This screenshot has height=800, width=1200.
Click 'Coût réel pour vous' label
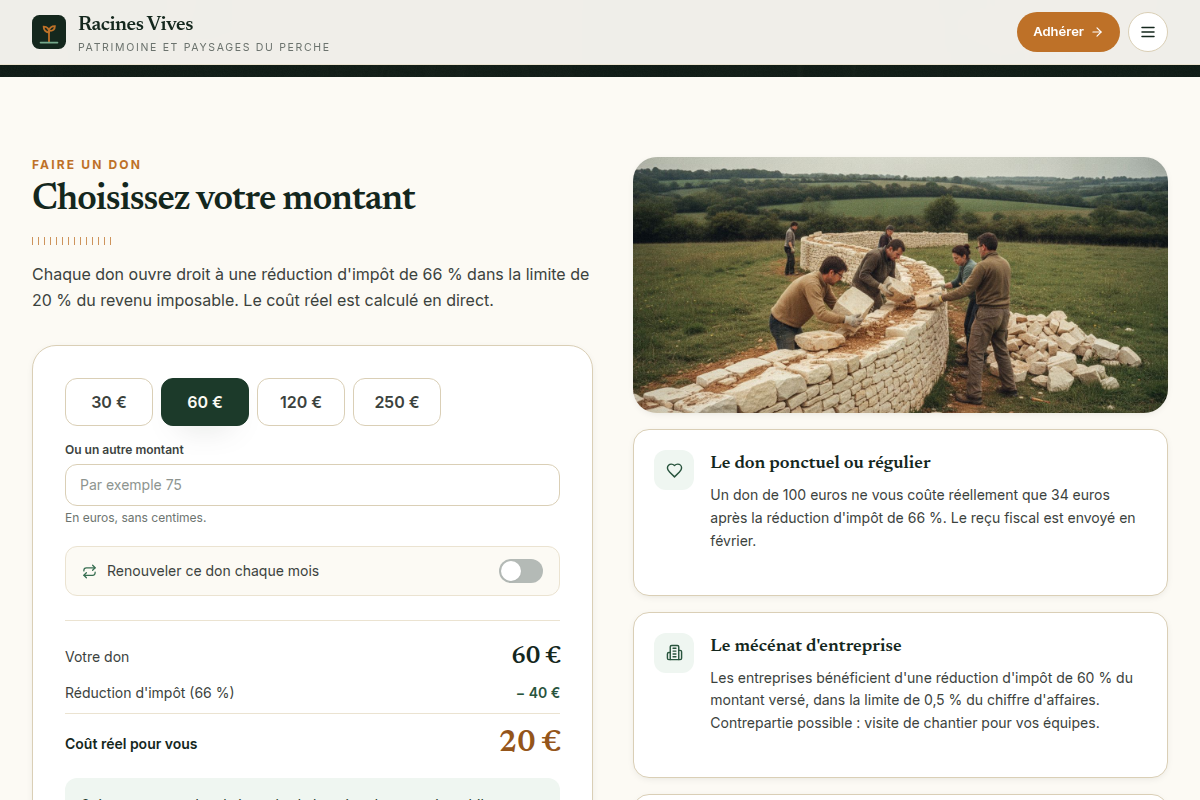(131, 744)
